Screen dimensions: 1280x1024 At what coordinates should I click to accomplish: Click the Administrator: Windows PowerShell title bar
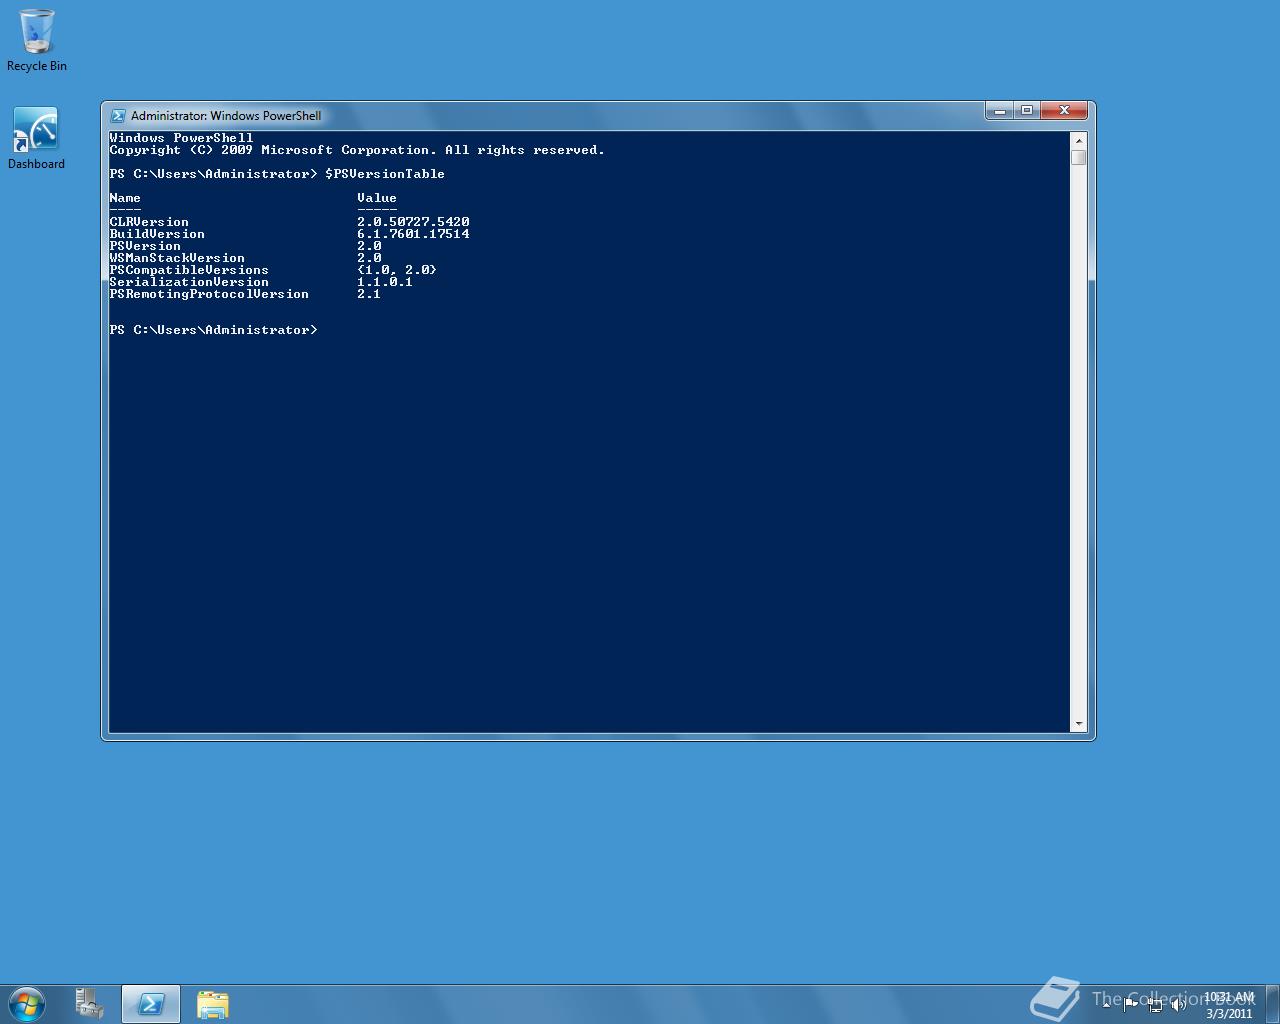(550, 115)
